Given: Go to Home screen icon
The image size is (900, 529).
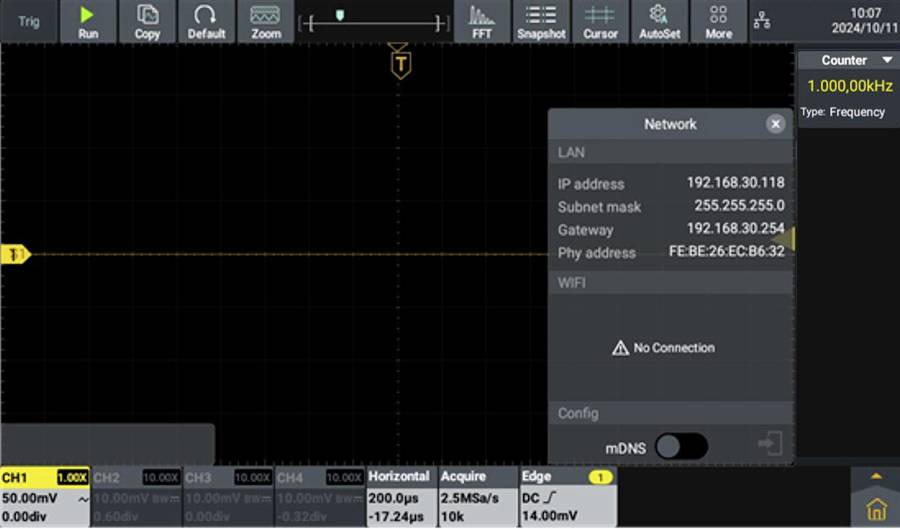Looking at the screenshot, I should point(876,508).
